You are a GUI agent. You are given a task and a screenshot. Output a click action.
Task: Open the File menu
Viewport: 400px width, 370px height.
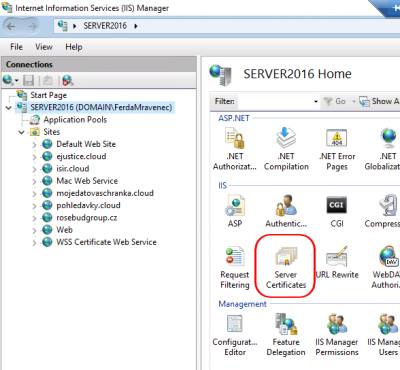pos(16,47)
